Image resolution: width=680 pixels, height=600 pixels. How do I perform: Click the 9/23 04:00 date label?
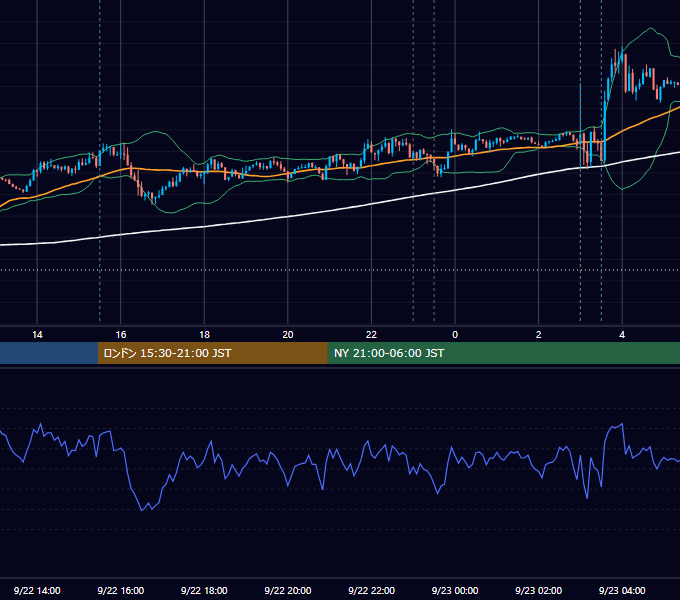pyautogui.click(x=622, y=590)
